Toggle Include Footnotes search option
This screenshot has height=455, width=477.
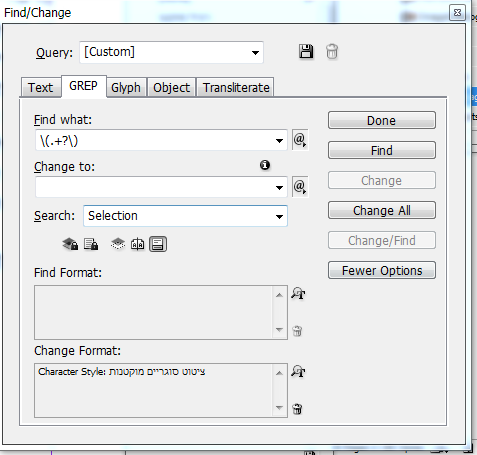point(158,244)
